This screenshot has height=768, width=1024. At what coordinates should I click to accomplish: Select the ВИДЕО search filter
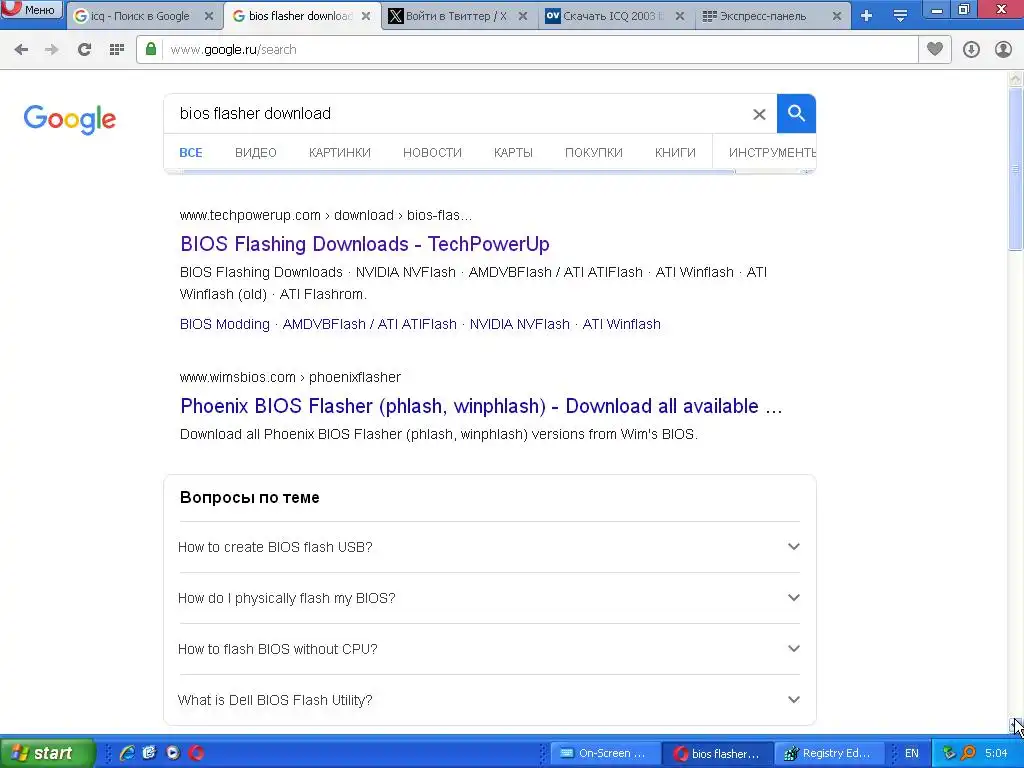click(x=255, y=153)
